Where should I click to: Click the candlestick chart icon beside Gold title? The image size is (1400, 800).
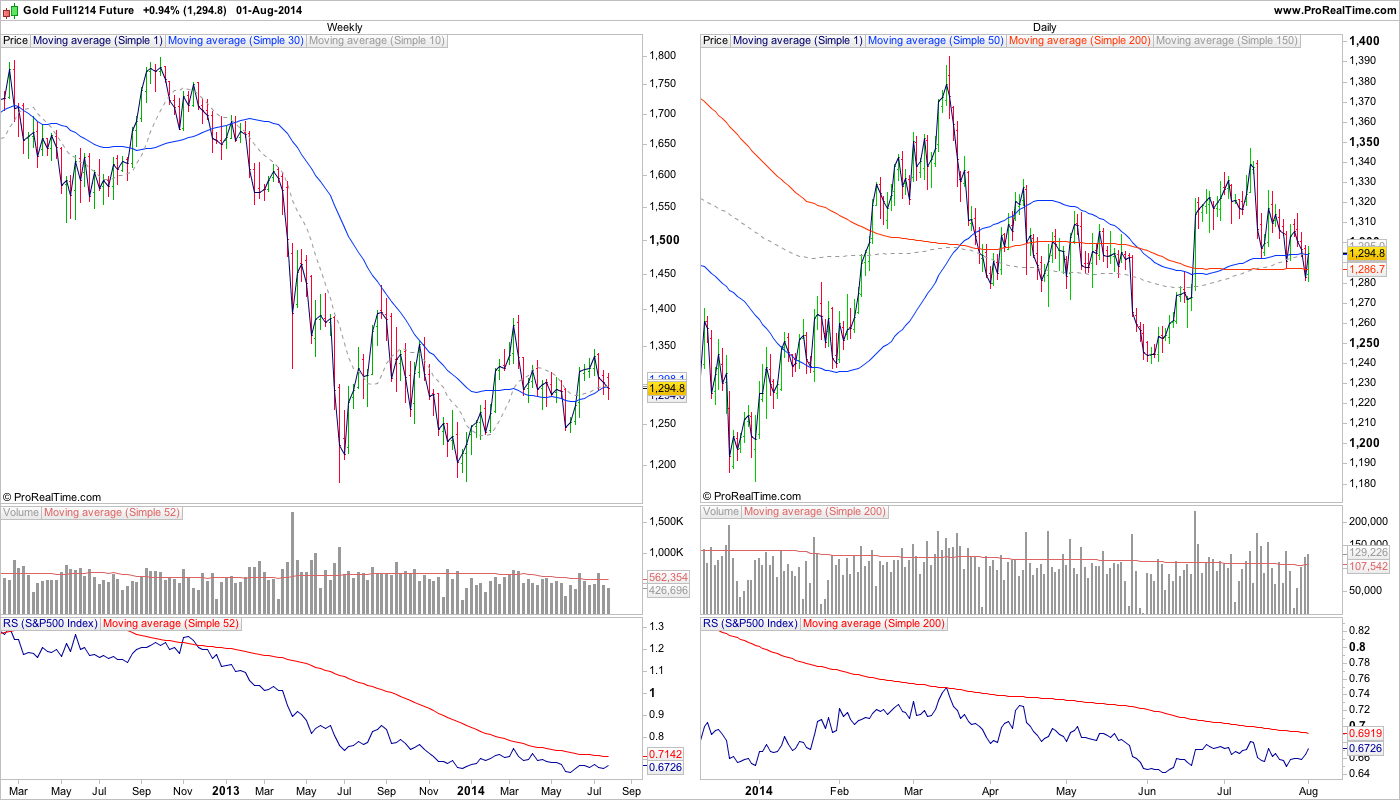pos(13,10)
